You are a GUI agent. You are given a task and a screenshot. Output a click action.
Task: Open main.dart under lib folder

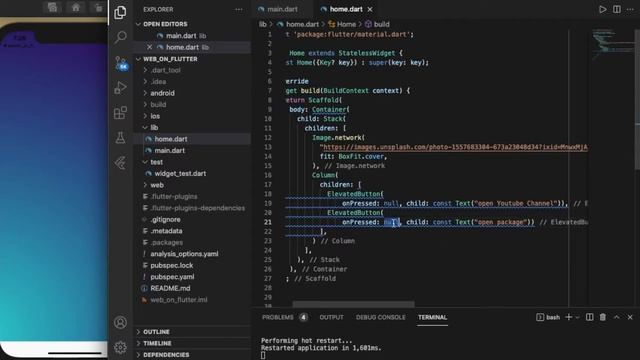(169, 151)
